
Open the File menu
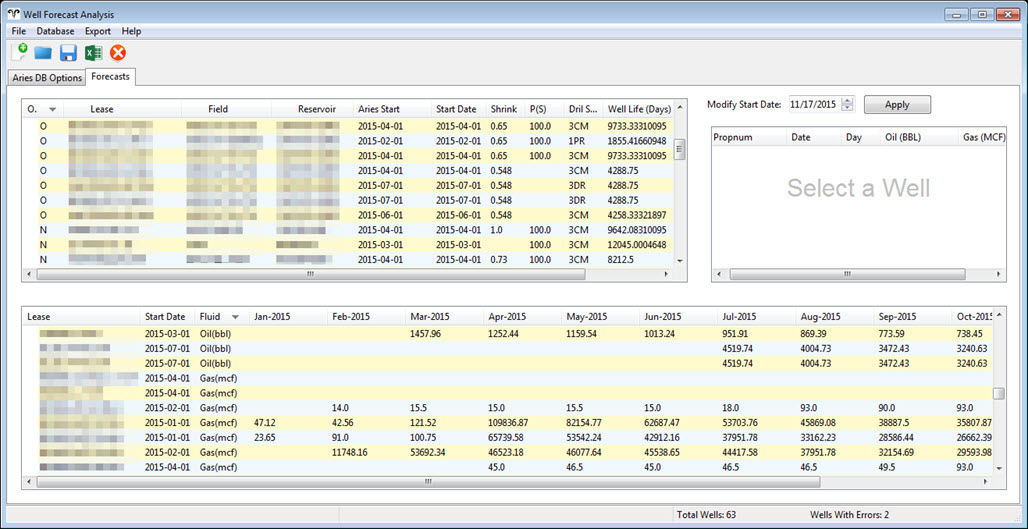coord(18,31)
